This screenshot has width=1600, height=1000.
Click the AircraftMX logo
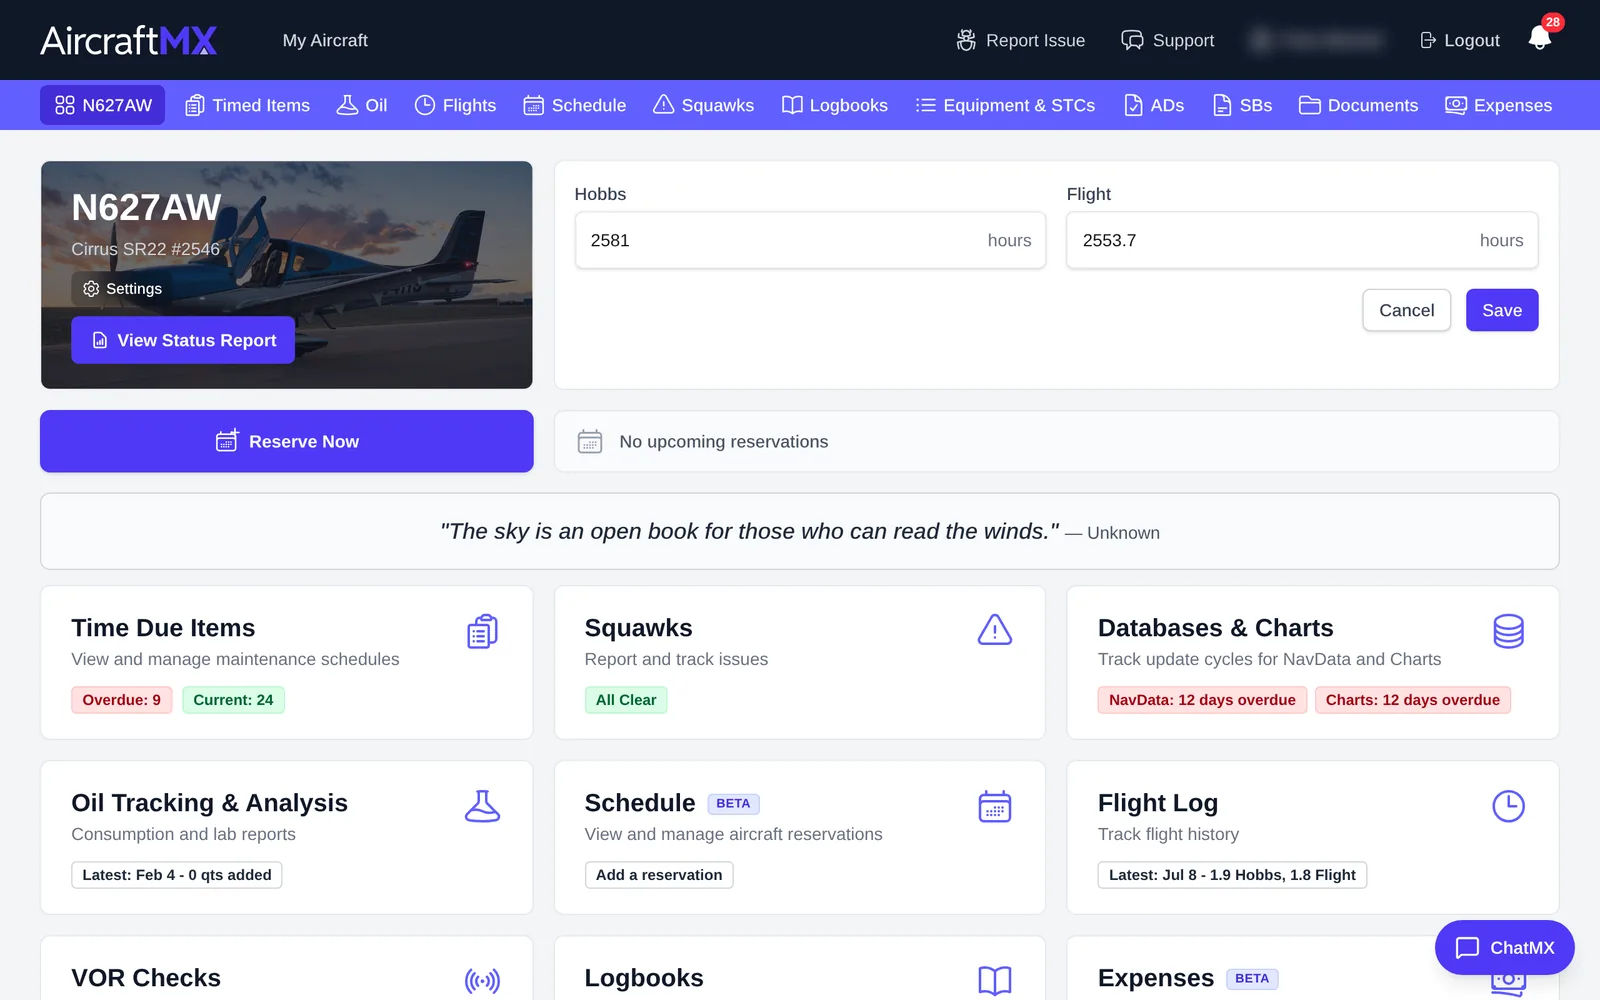tap(129, 40)
